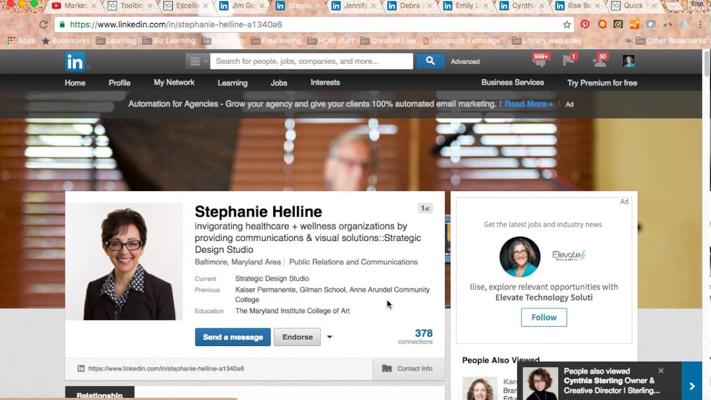Click Profile in LinkedIn navigation

[x=119, y=83]
